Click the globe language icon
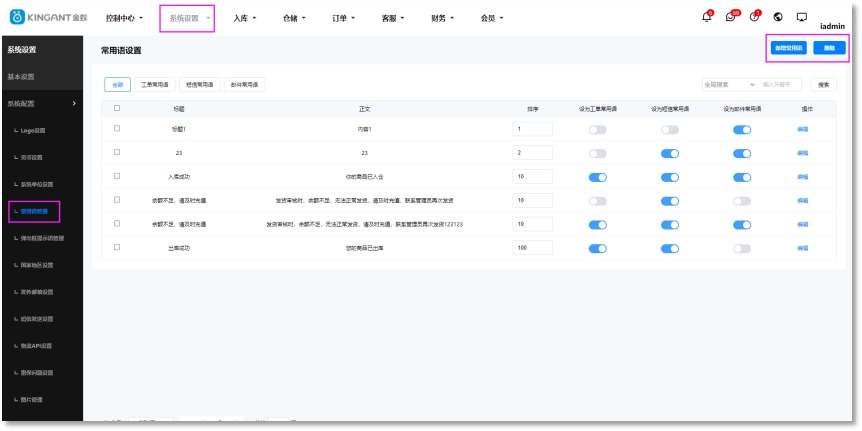Screen dimensions: 862x431 tap(778, 17)
